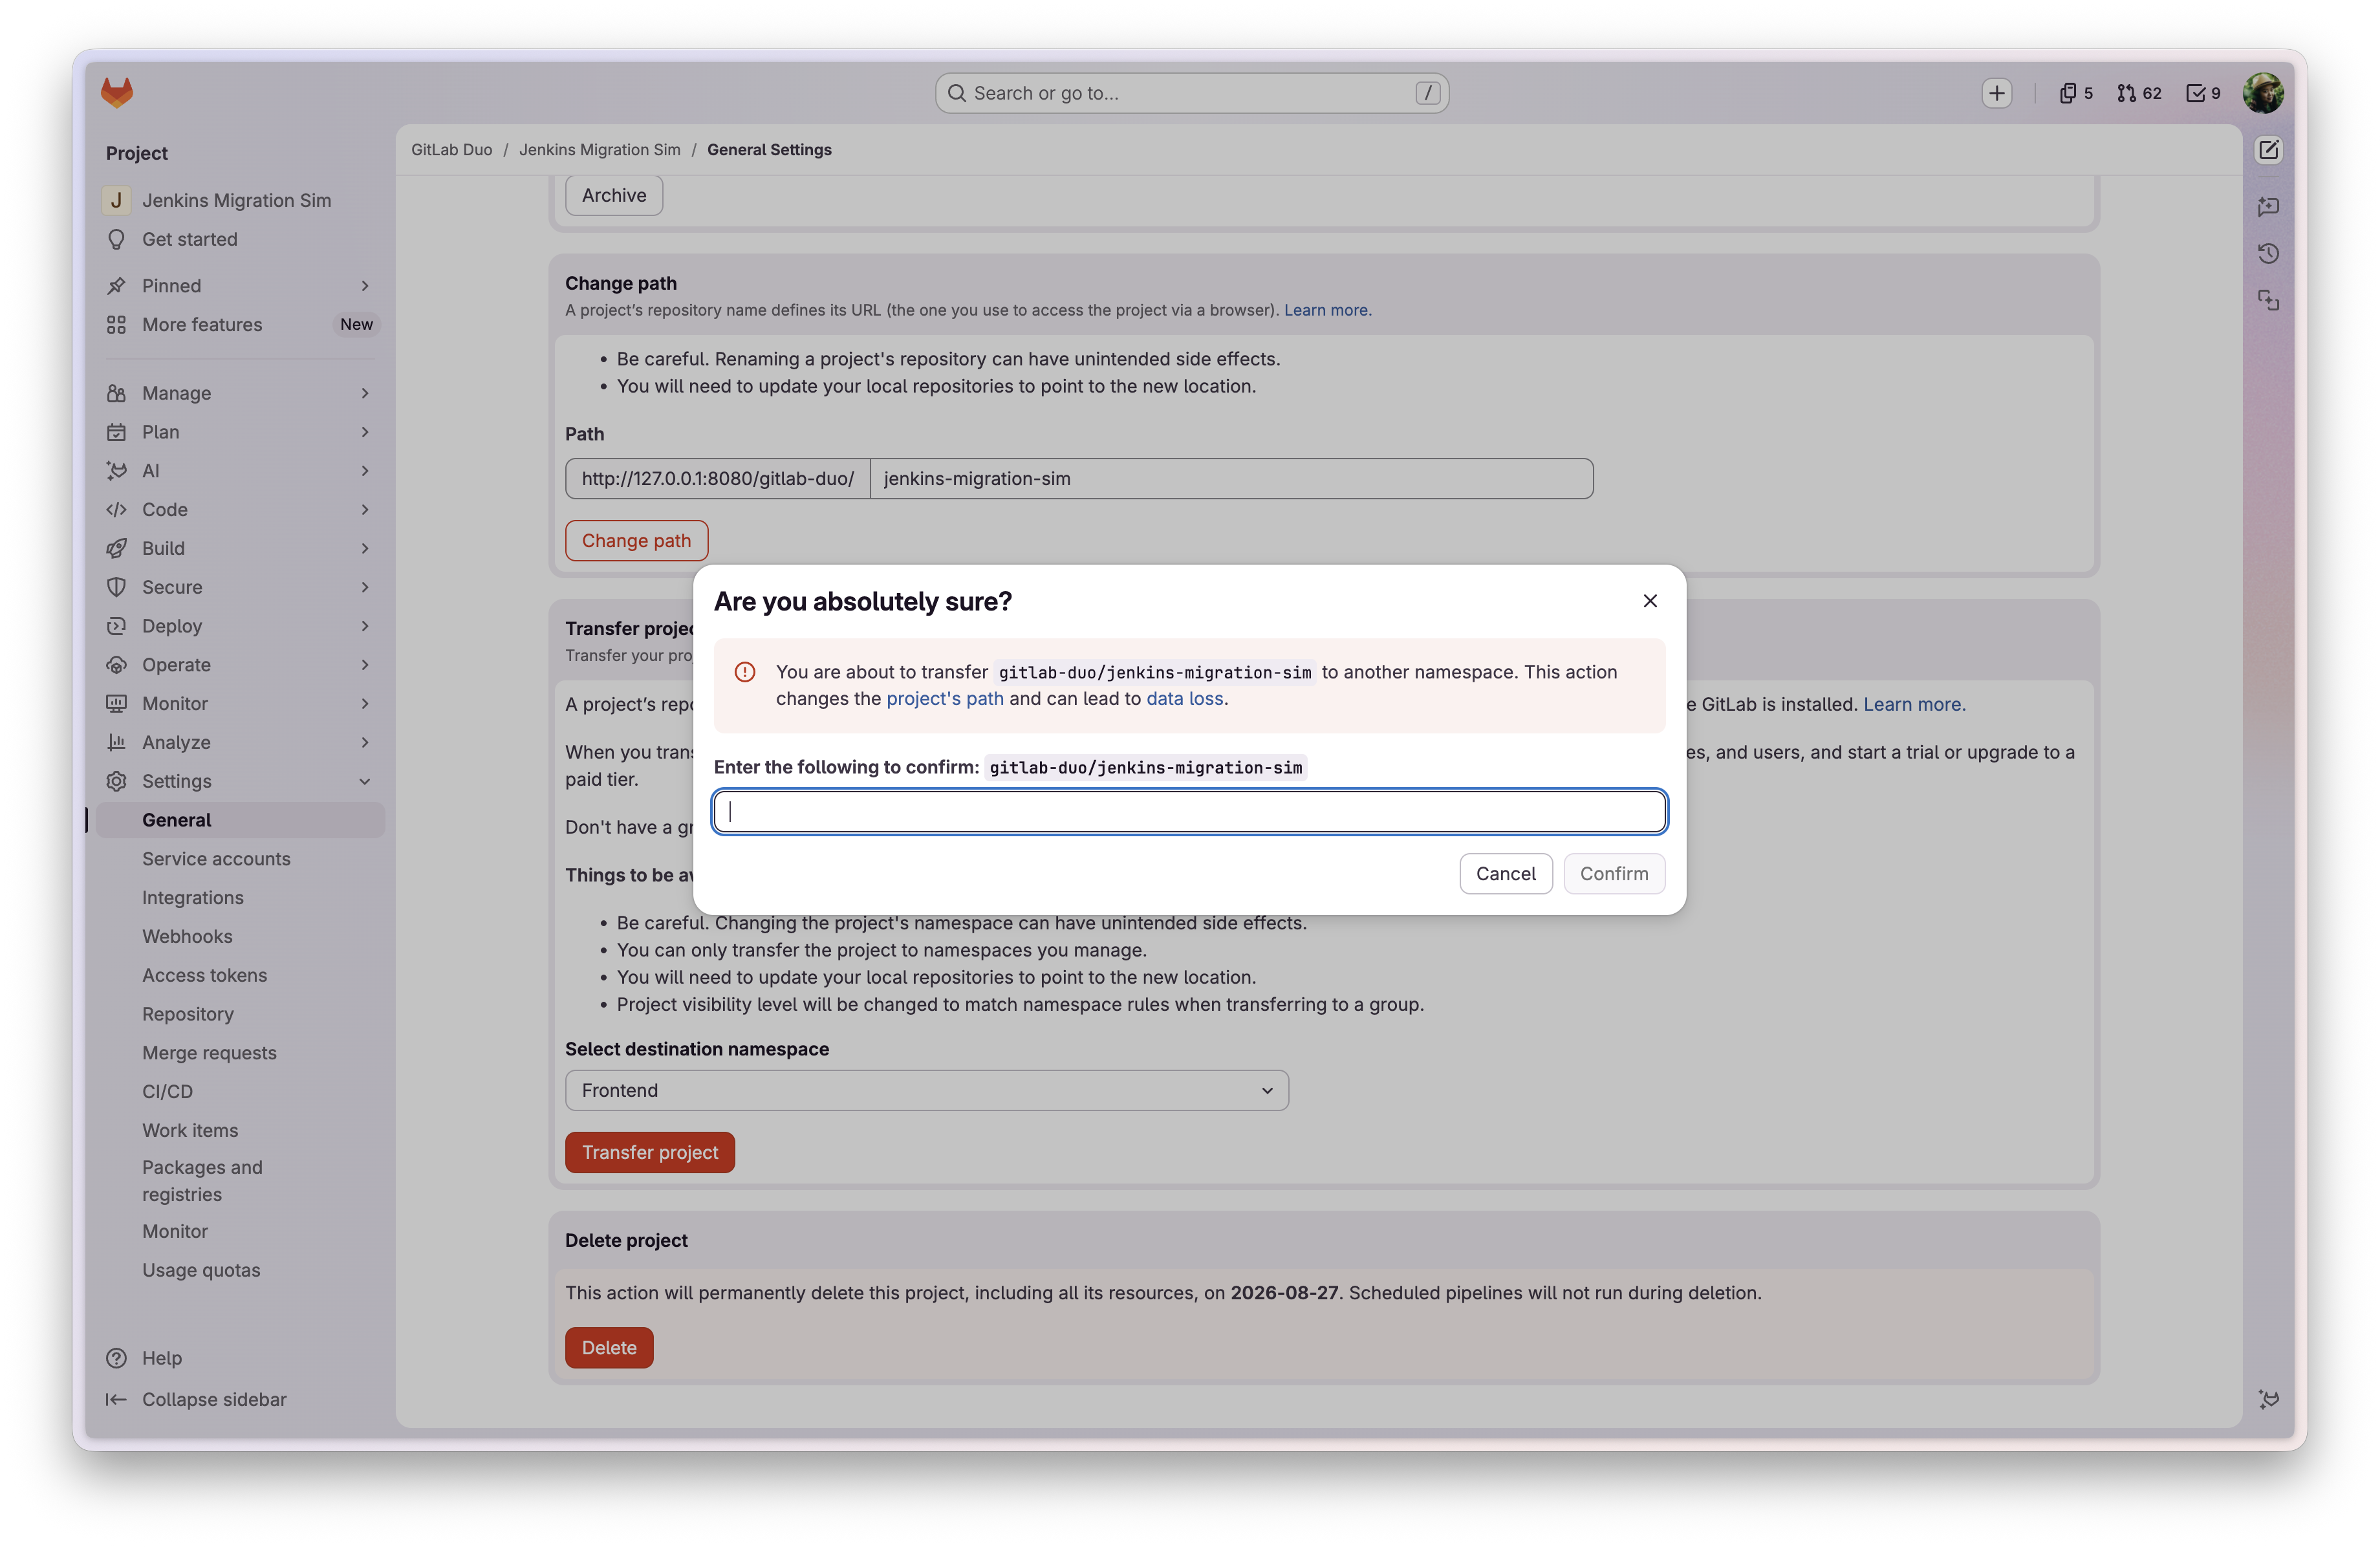Image resolution: width=2380 pixels, height=1547 pixels.
Task: Click the Plan calendar icon
Action: [116, 432]
